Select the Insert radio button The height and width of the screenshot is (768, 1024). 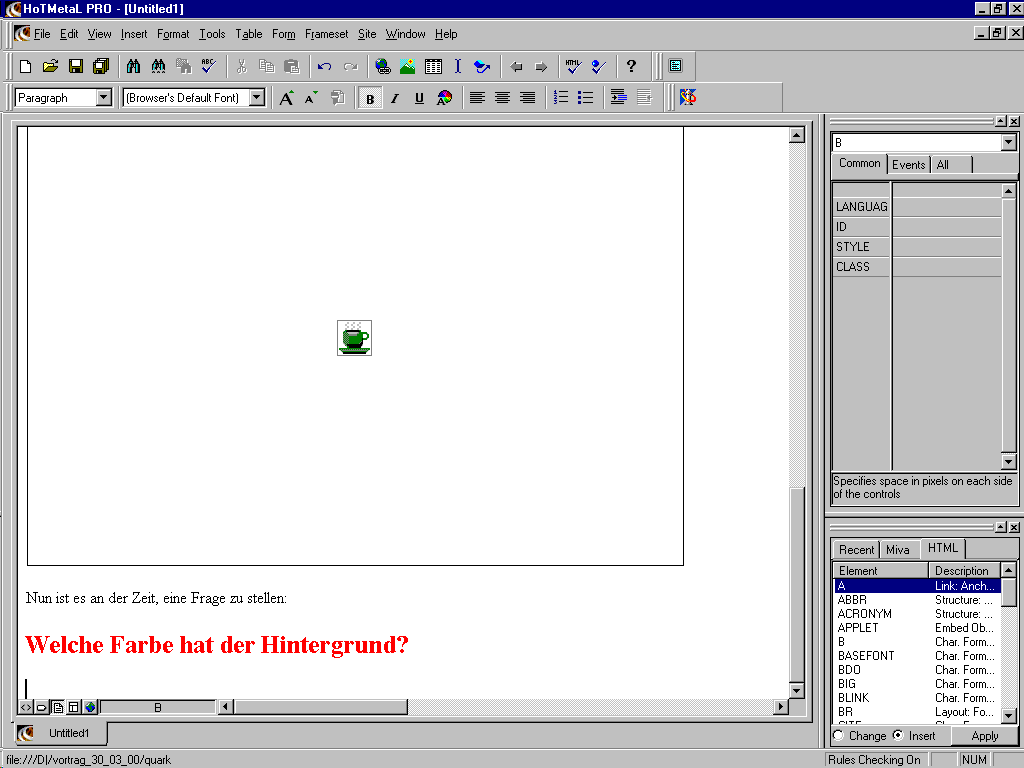[x=897, y=736]
